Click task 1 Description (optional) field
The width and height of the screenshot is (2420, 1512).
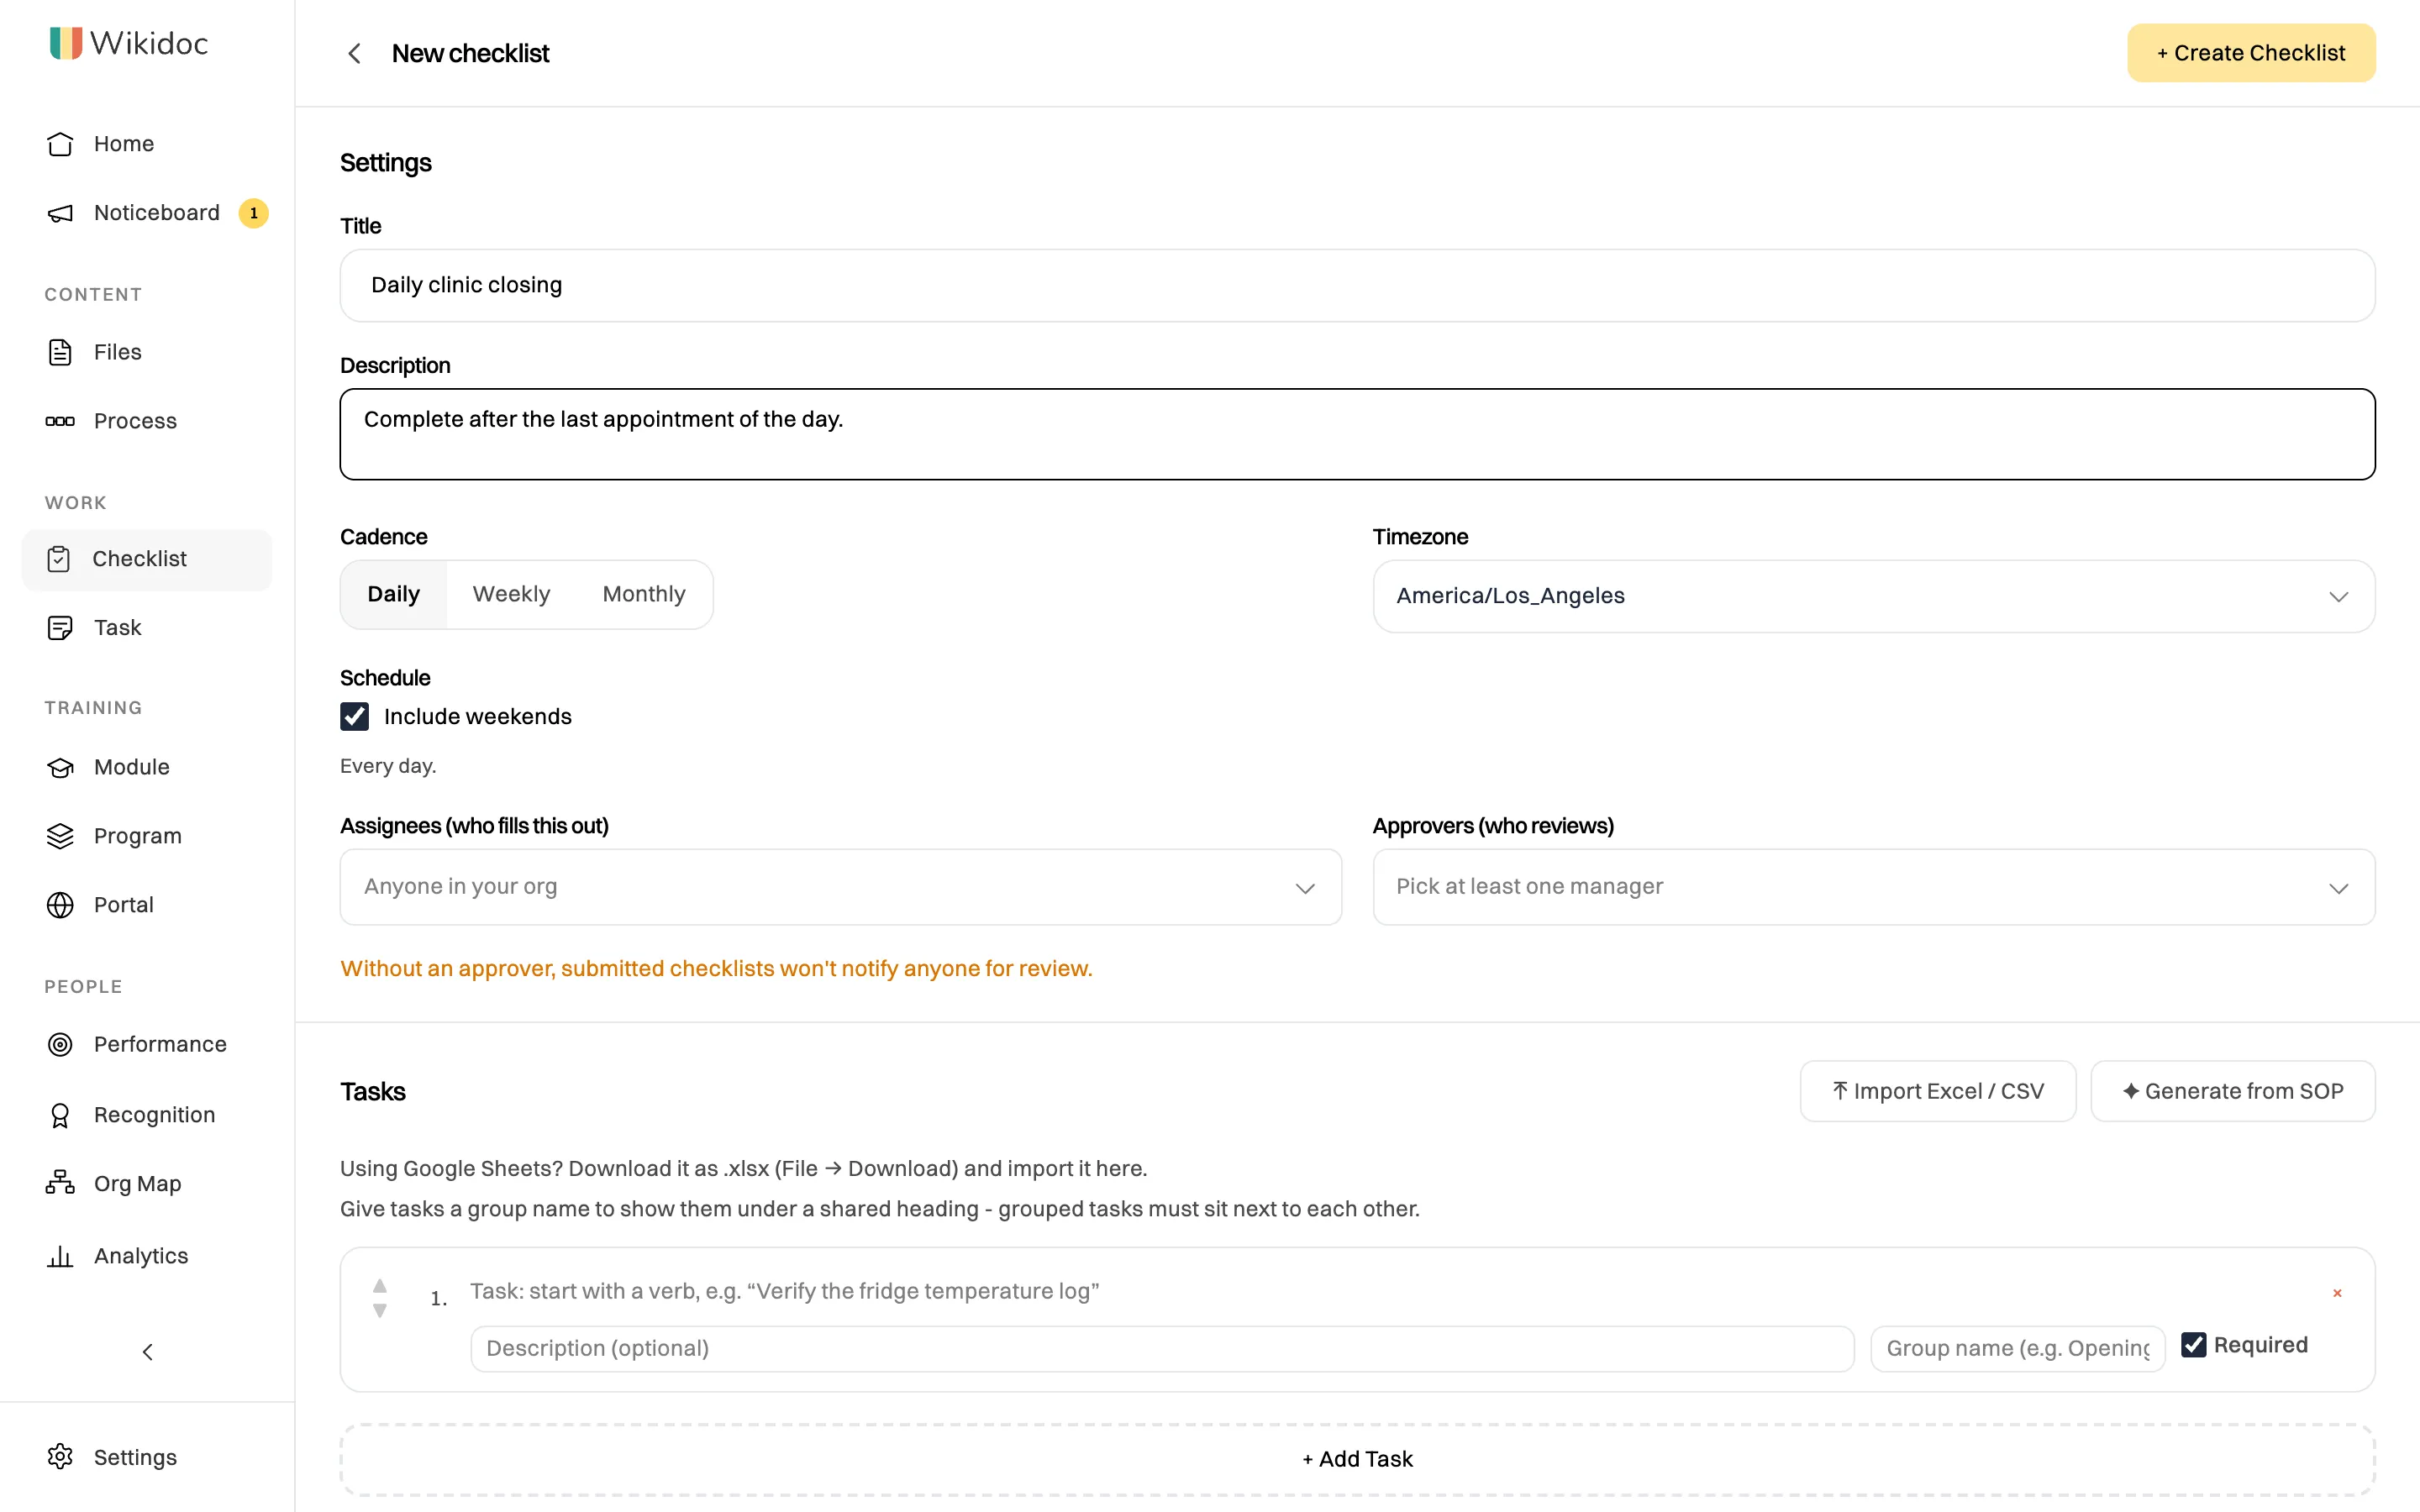click(x=1162, y=1348)
